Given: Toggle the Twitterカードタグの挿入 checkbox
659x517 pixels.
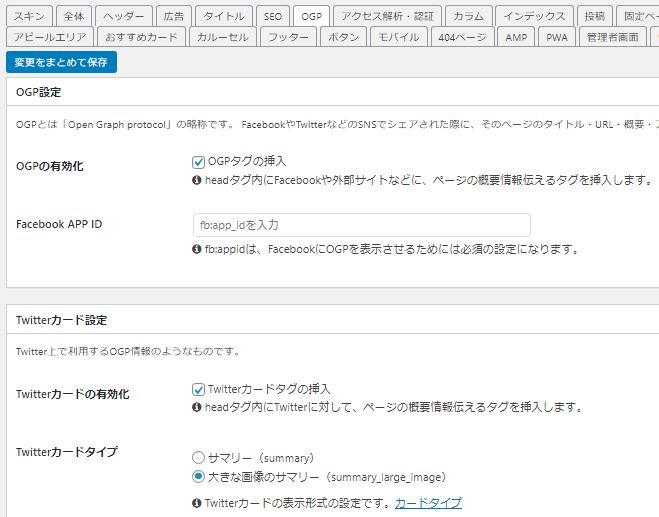Looking at the screenshot, I should point(198,390).
